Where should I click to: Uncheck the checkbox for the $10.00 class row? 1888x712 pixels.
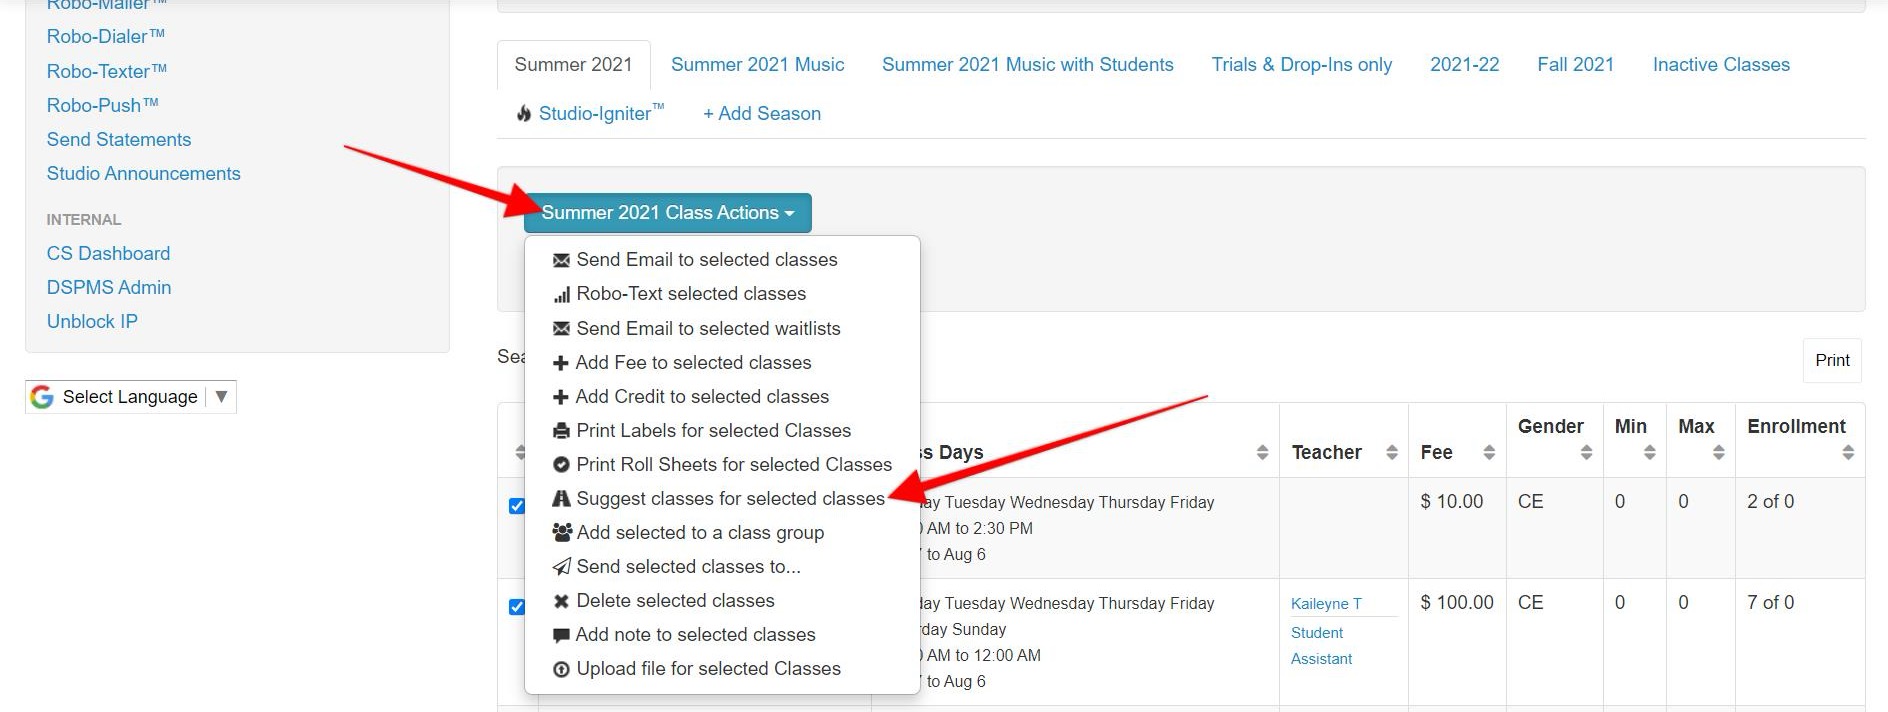516,506
